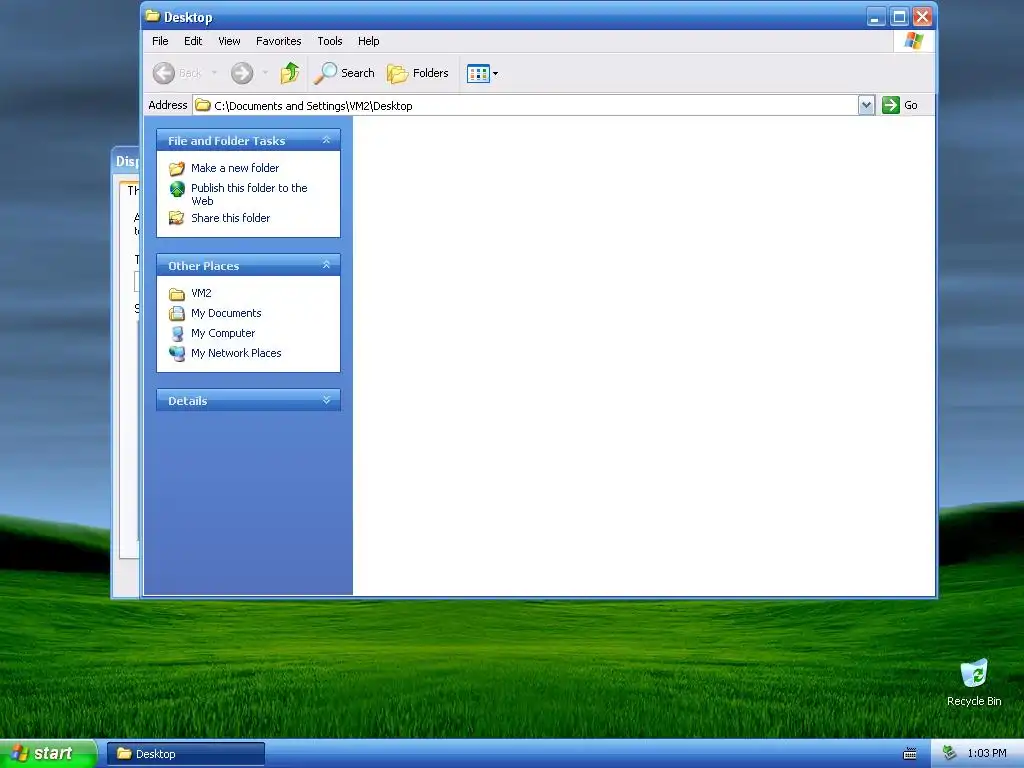The image size is (1024, 768).
Task: Open the Start menu
Action: tap(48, 754)
